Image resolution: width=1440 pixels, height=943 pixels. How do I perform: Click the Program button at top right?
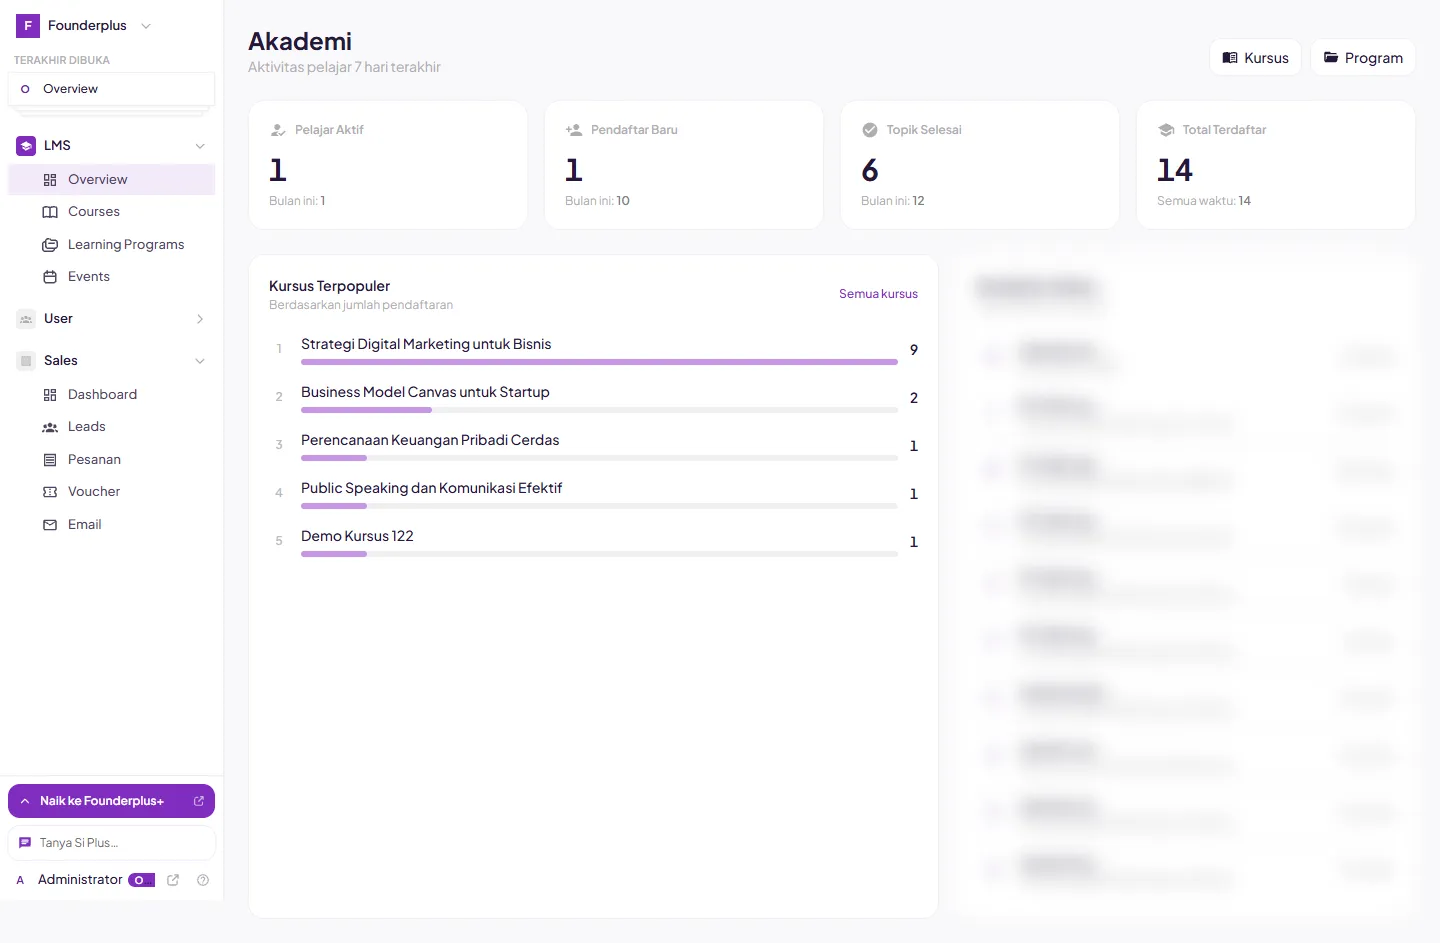point(1363,58)
